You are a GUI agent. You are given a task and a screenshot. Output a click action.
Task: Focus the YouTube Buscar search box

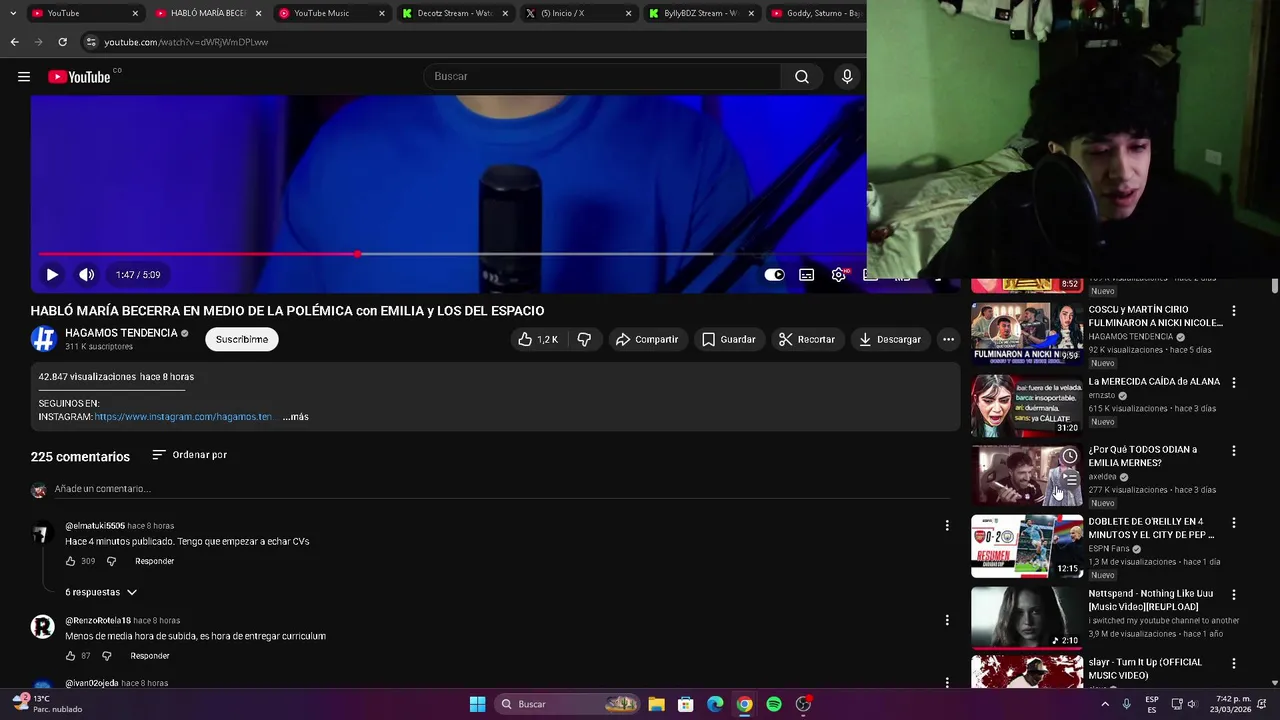click(x=603, y=77)
